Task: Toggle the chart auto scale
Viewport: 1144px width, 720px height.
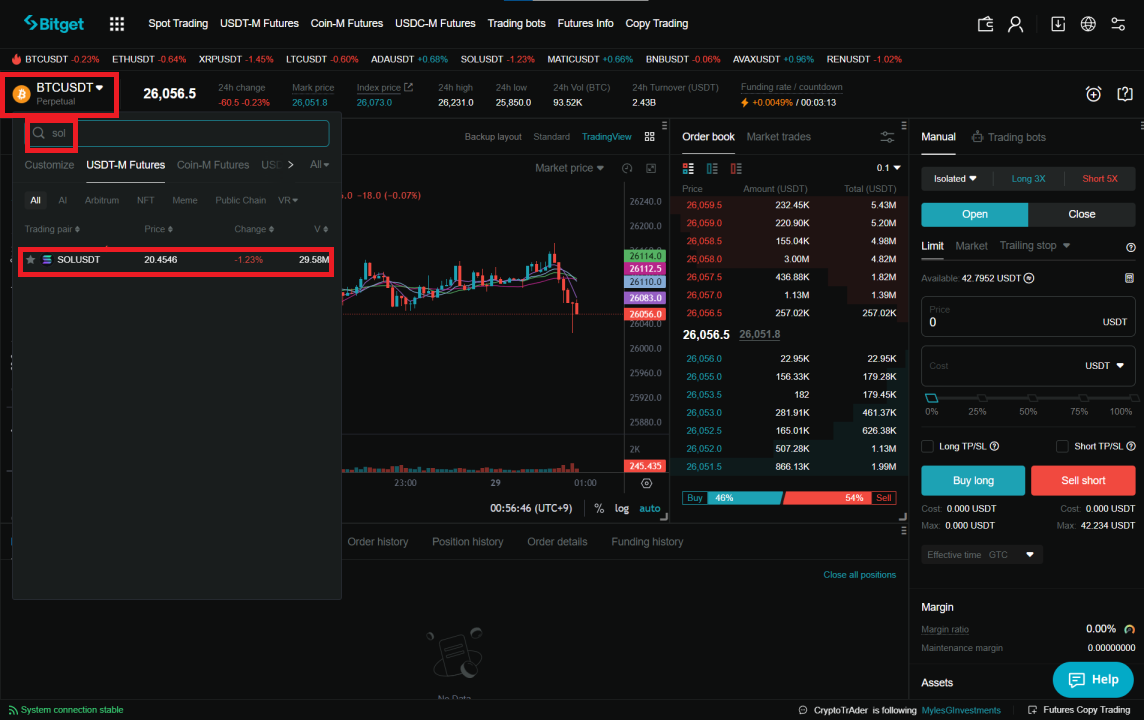Action: [649, 508]
